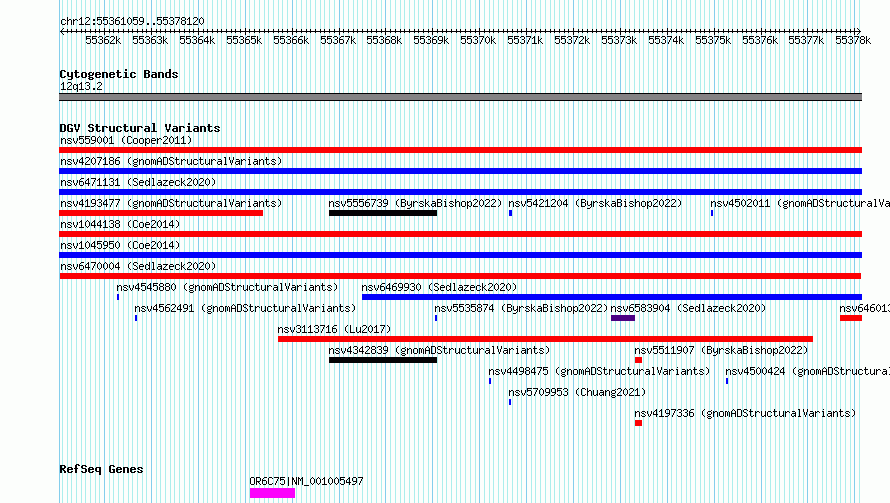
Task: Click the small blue marker under nsv4545880
Action: point(118,297)
